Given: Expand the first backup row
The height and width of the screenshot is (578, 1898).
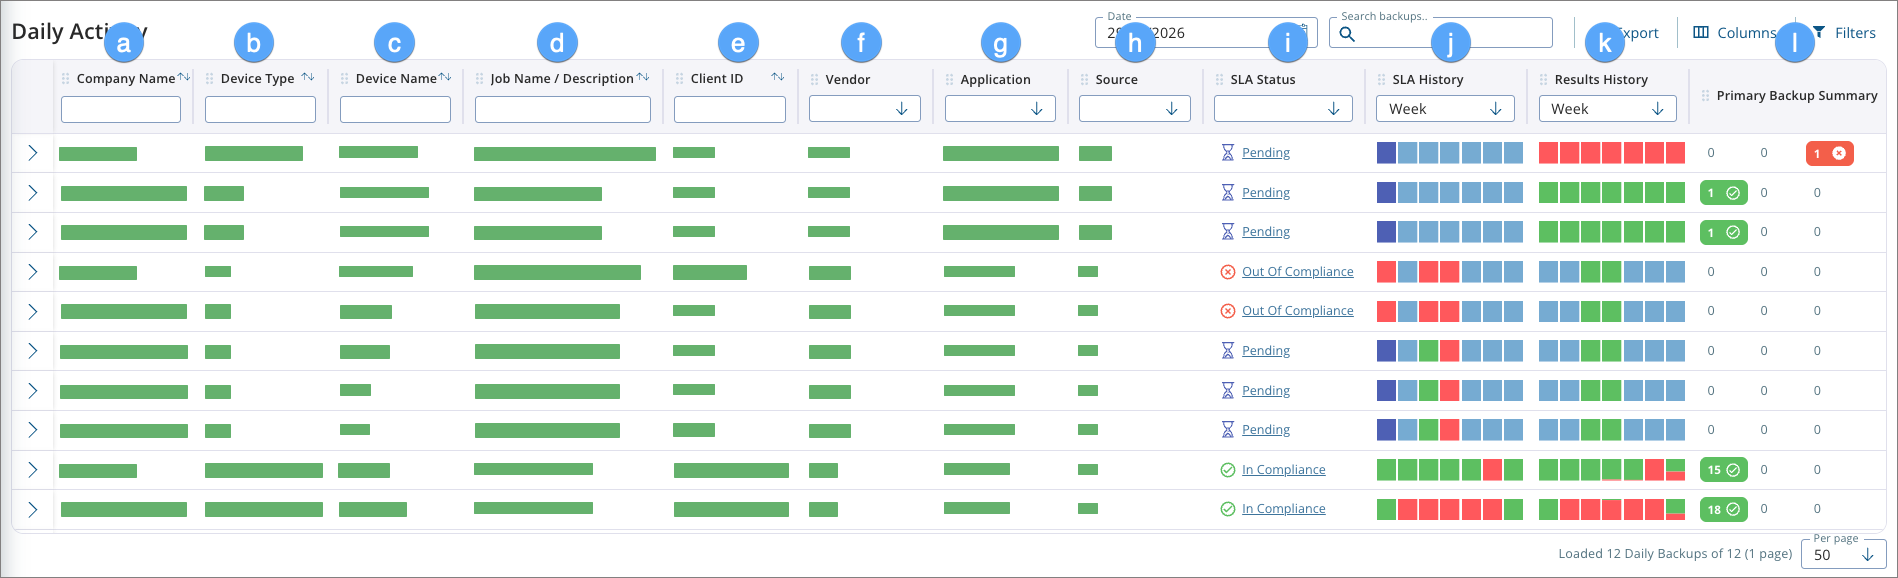Looking at the screenshot, I should 33,153.
